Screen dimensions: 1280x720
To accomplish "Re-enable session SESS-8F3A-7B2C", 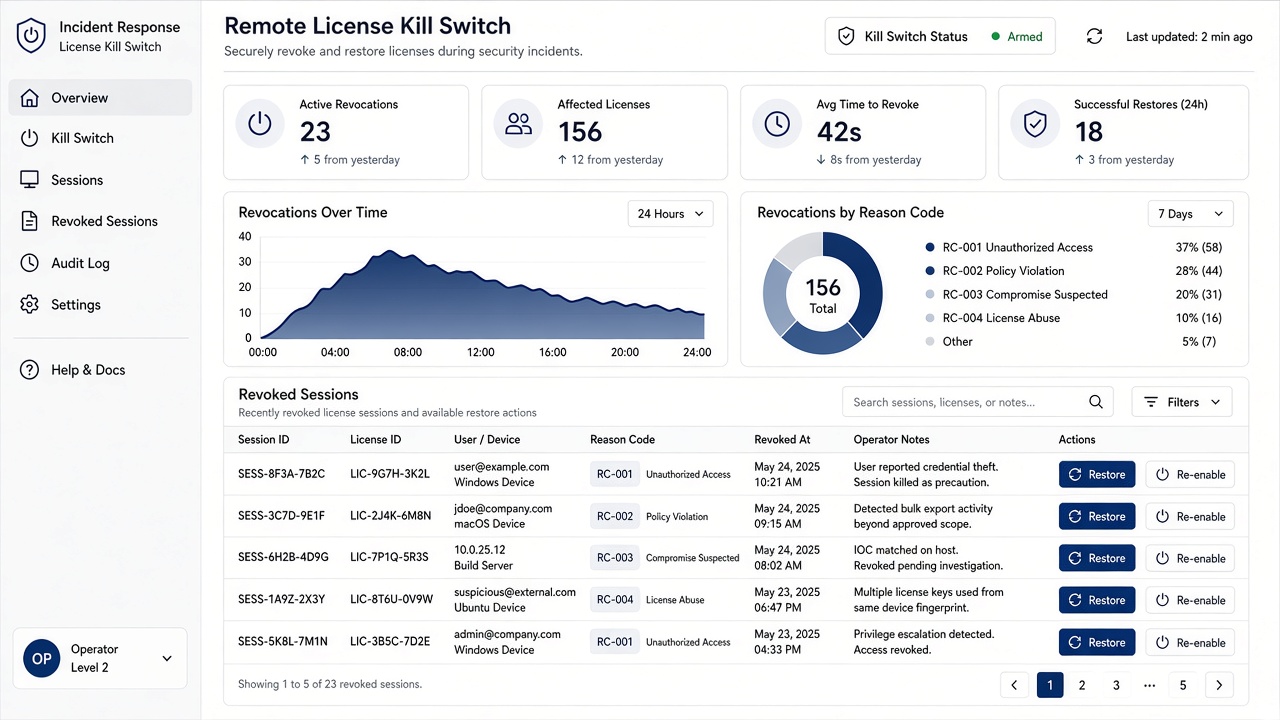I will (x=1190, y=475).
